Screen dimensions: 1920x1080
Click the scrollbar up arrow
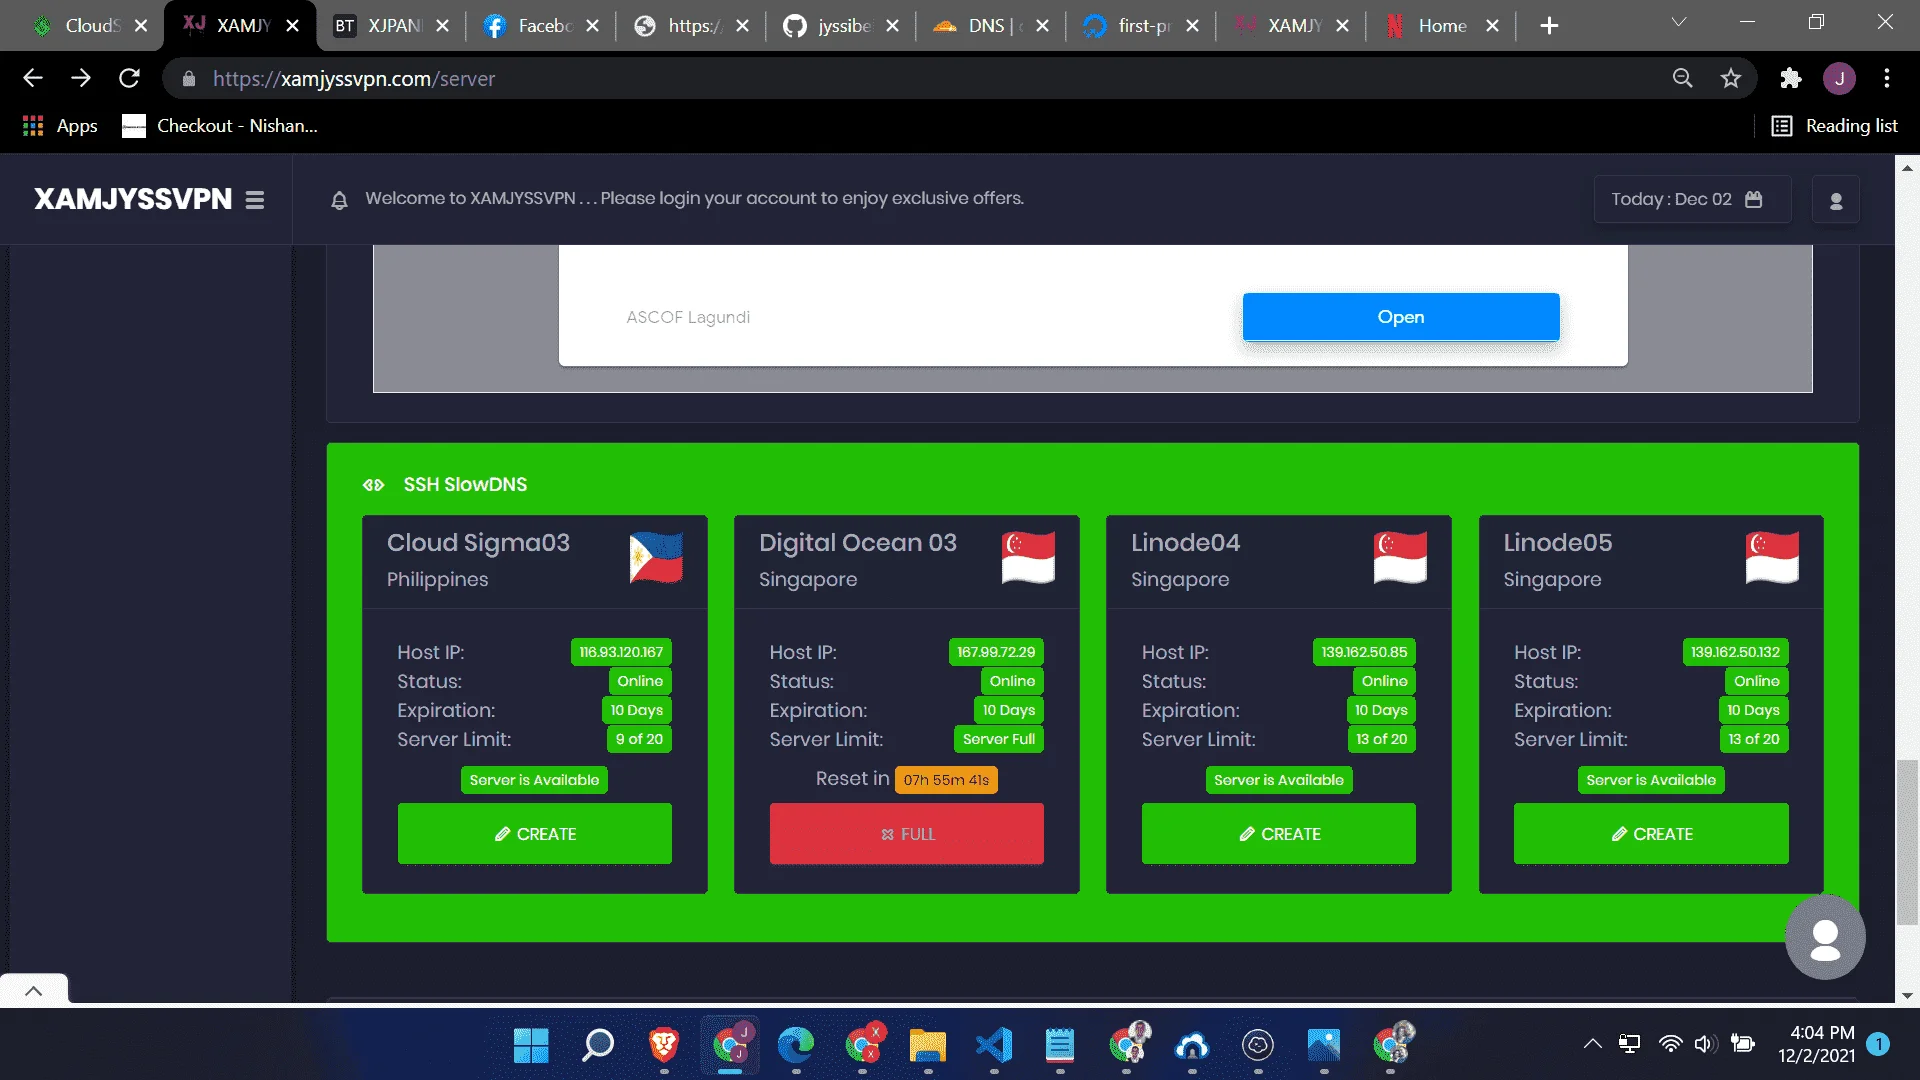tap(1907, 168)
